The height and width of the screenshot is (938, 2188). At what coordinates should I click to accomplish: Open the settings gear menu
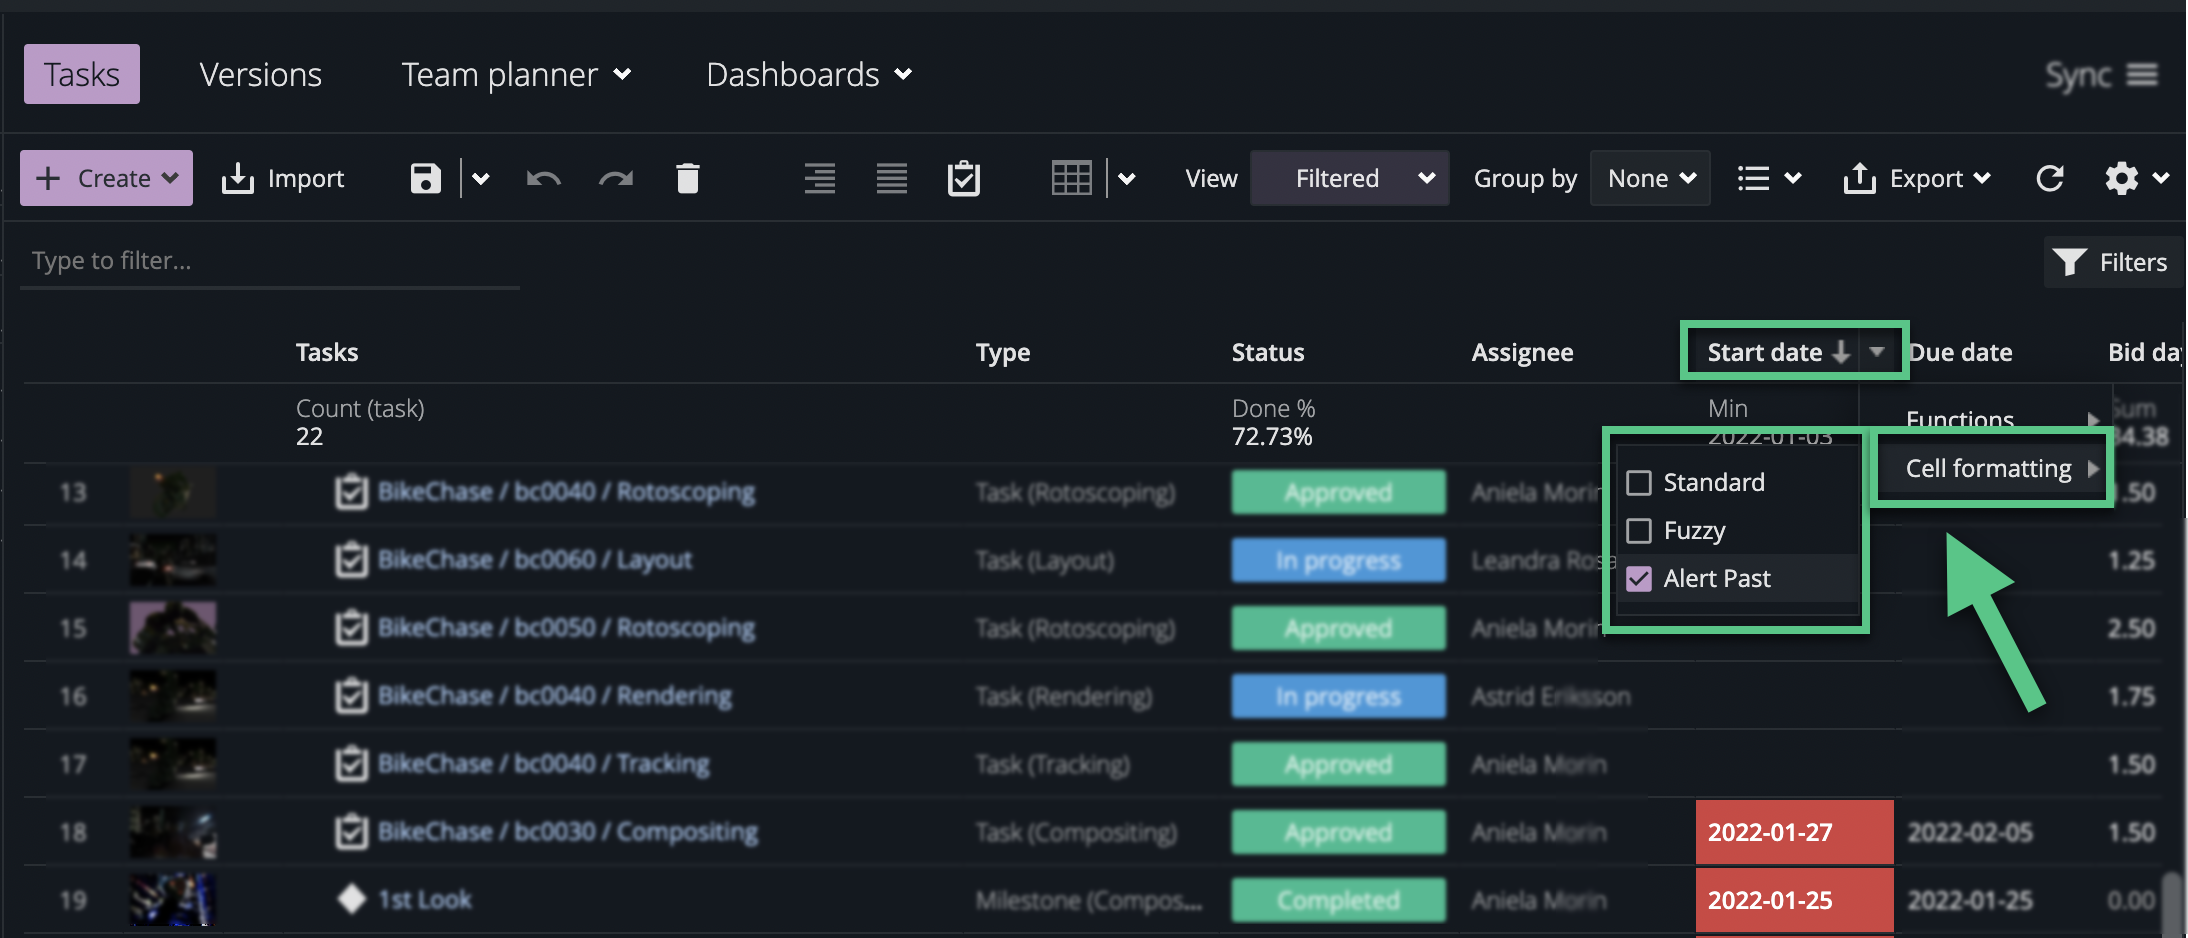tap(2120, 178)
